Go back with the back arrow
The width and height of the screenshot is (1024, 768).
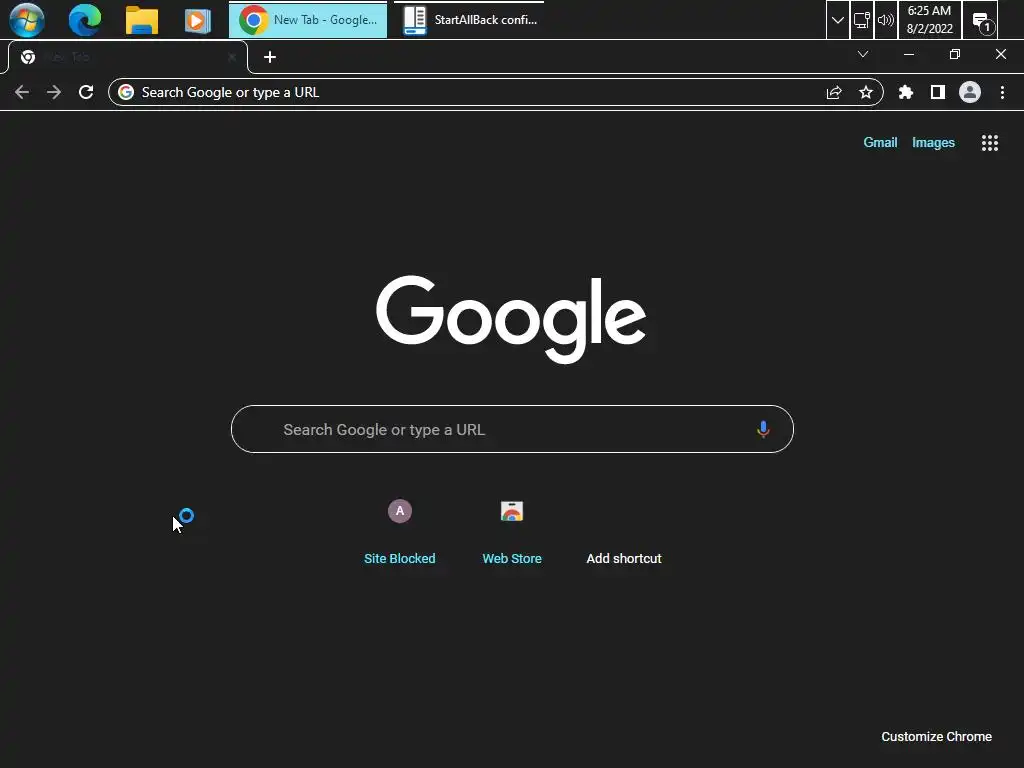(22, 92)
